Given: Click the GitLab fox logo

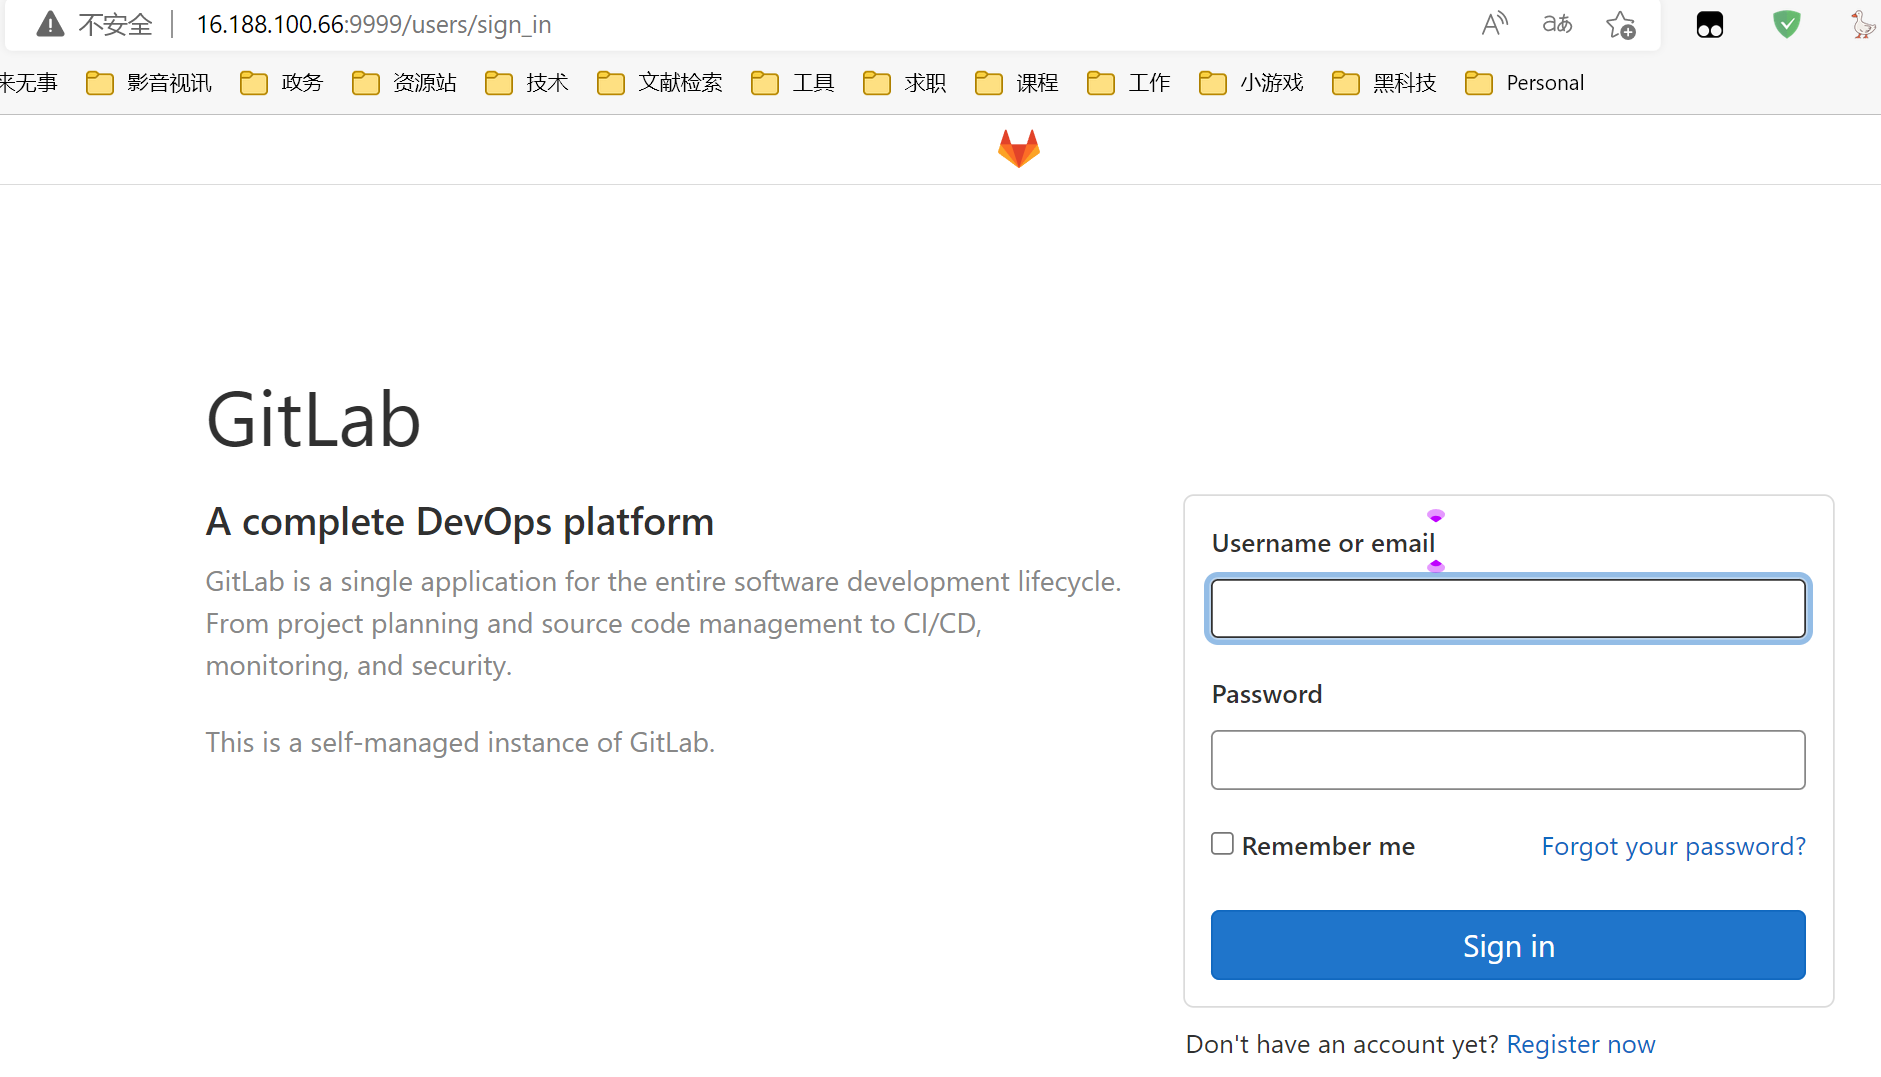Looking at the screenshot, I should 1018,149.
